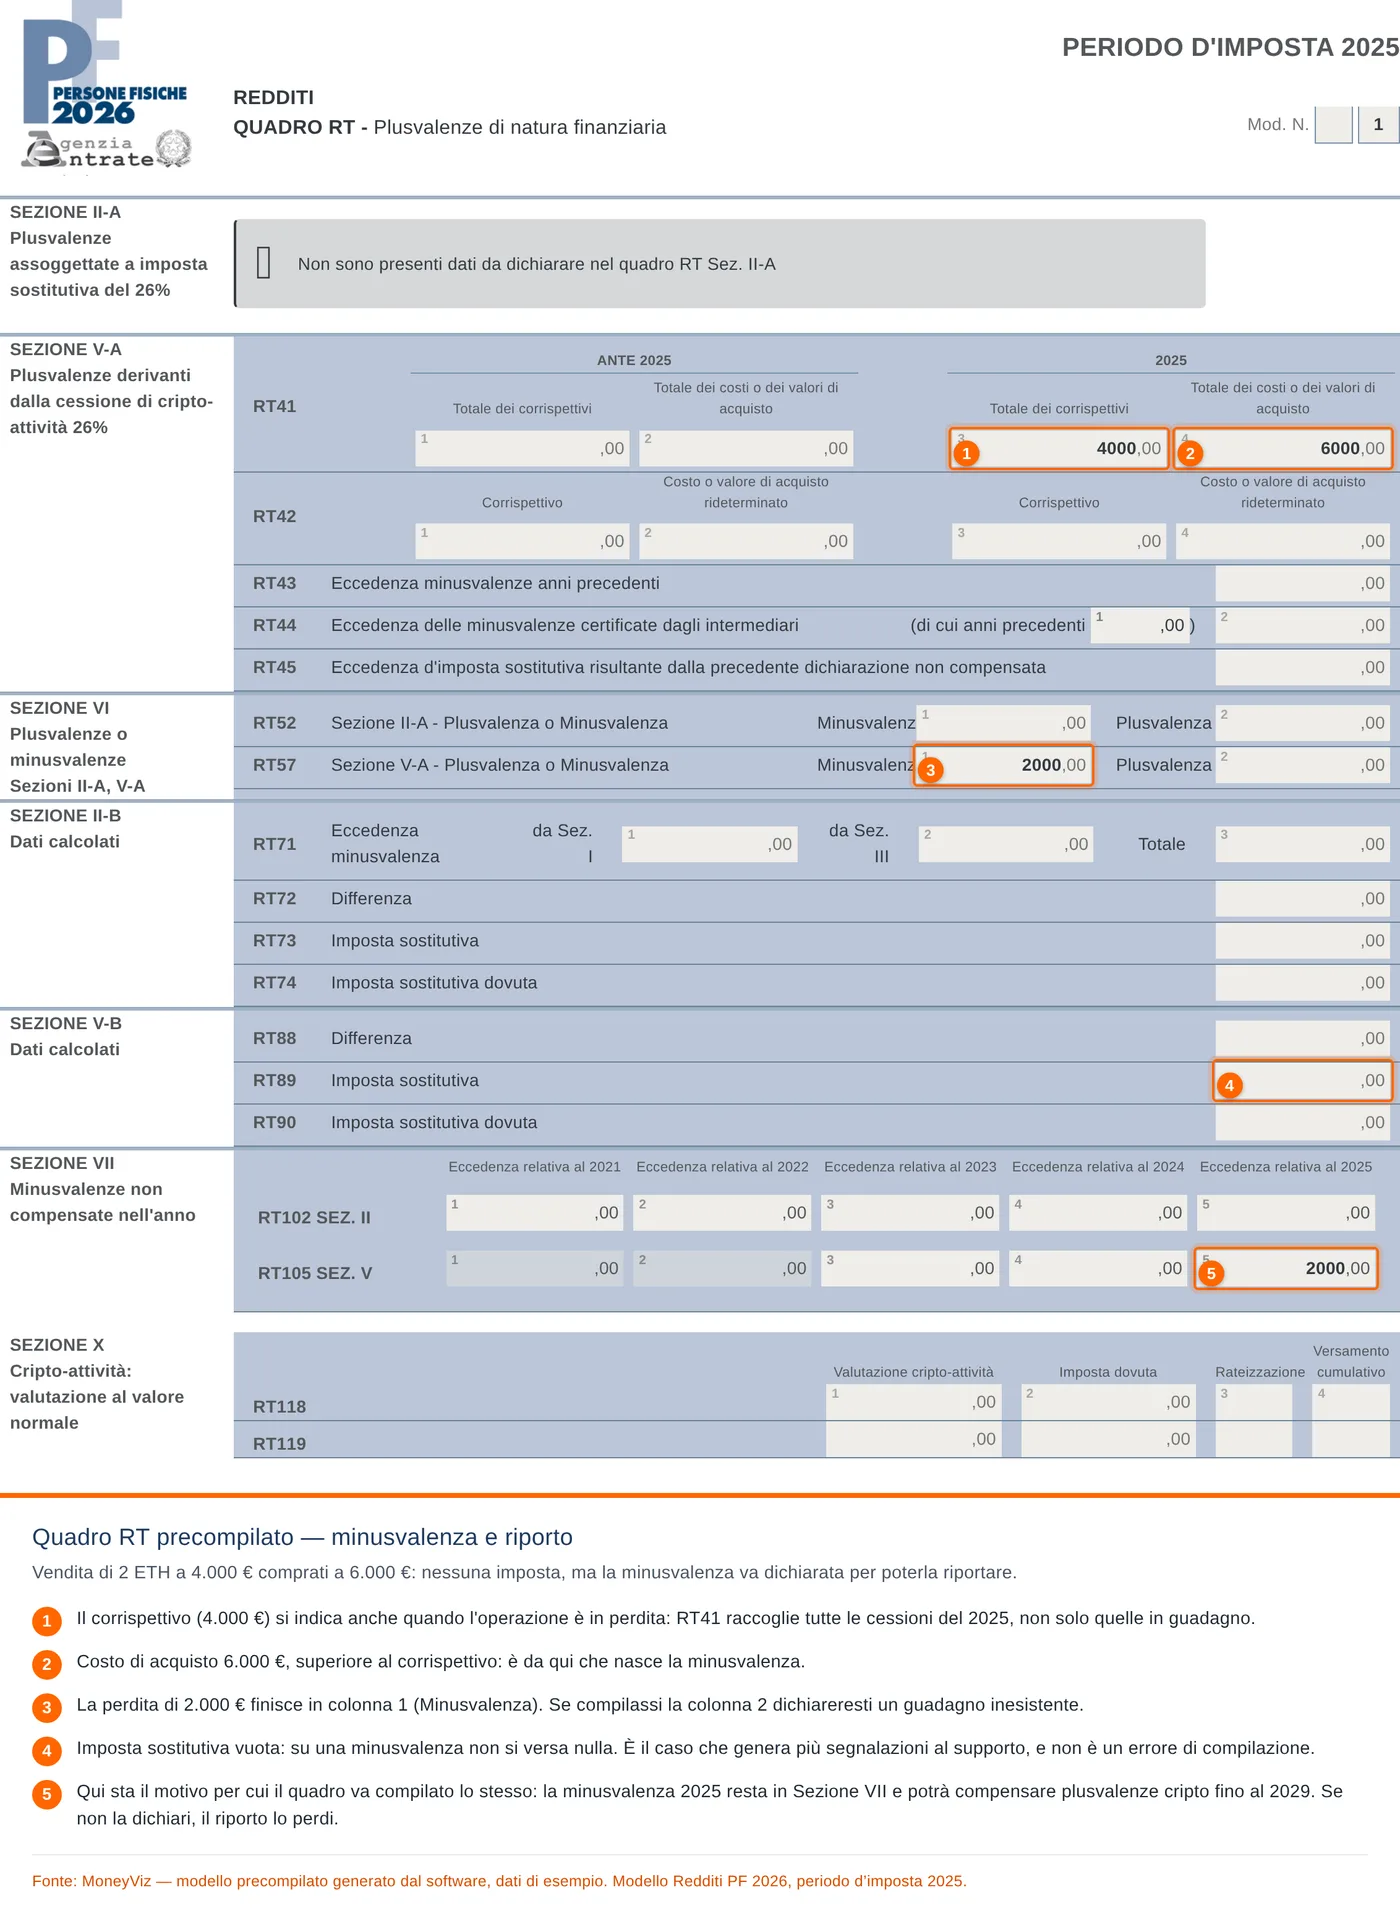
Task: Click RT118 Rateizzazione field
Action: point(1254,1402)
